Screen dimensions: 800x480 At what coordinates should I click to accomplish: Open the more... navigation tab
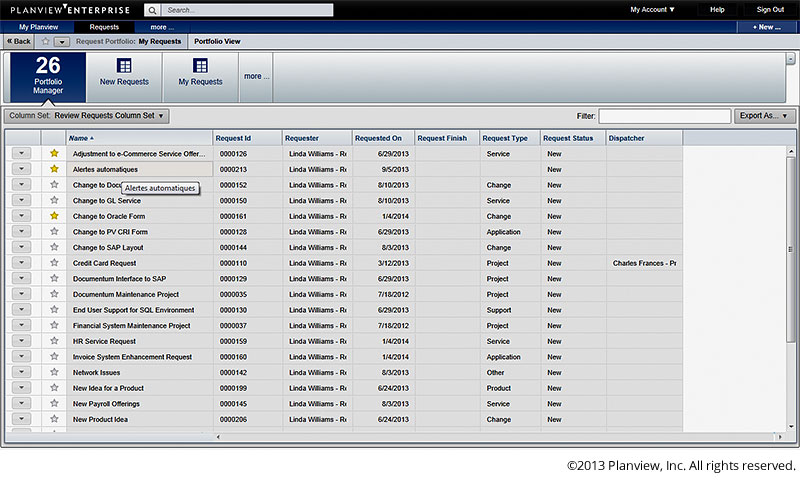[x=162, y=27]
